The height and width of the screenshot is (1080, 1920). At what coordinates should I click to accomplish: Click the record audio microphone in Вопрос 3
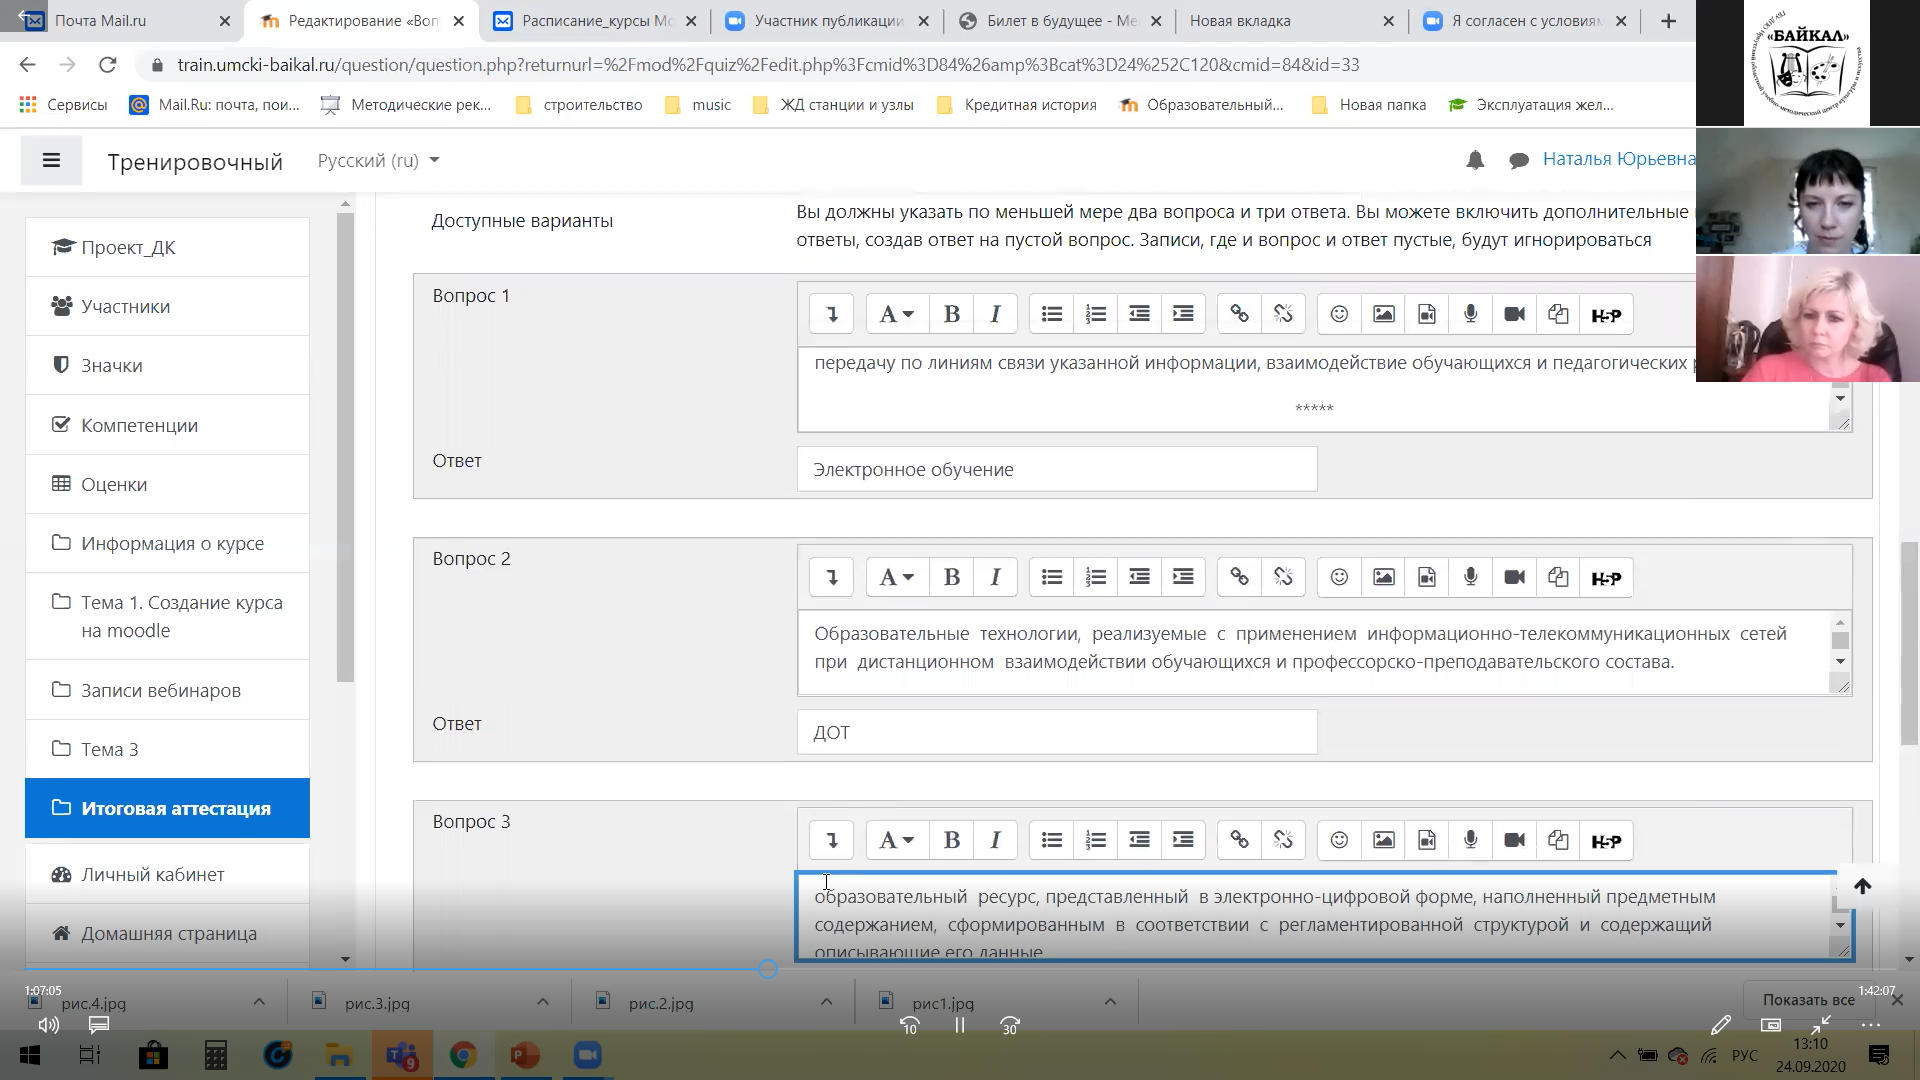pos(1470,840)
